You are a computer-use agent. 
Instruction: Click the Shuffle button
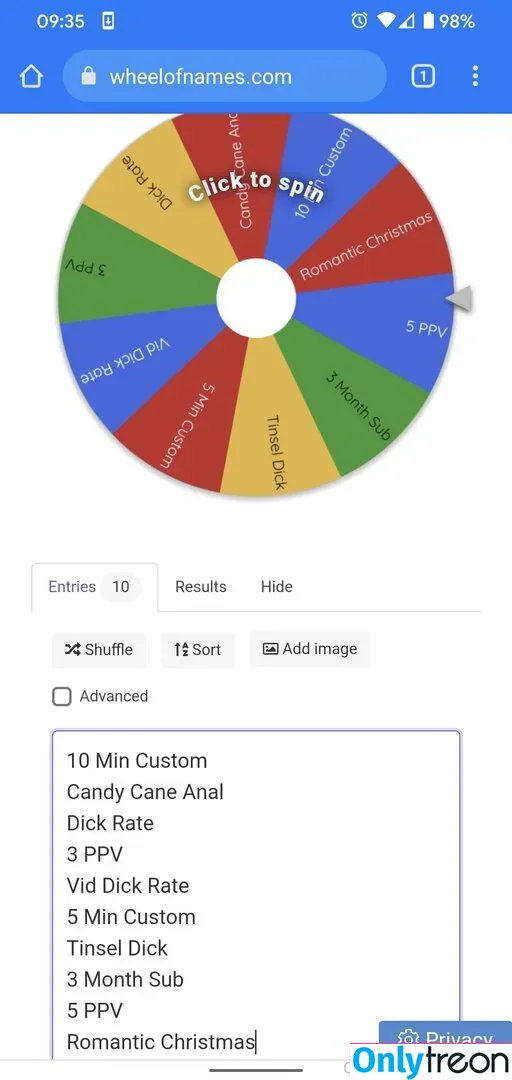tap(99, 650)
